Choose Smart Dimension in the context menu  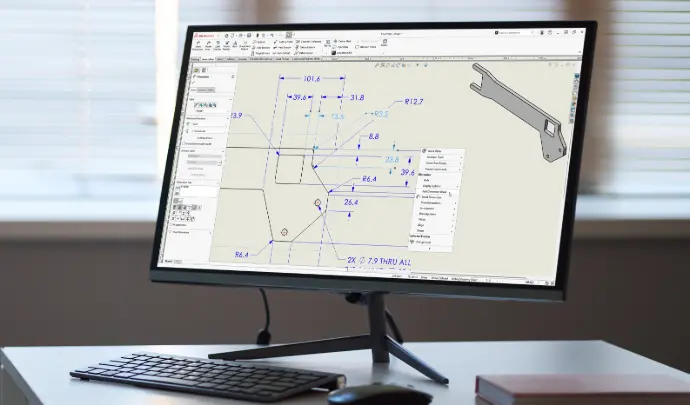[431, 197]
